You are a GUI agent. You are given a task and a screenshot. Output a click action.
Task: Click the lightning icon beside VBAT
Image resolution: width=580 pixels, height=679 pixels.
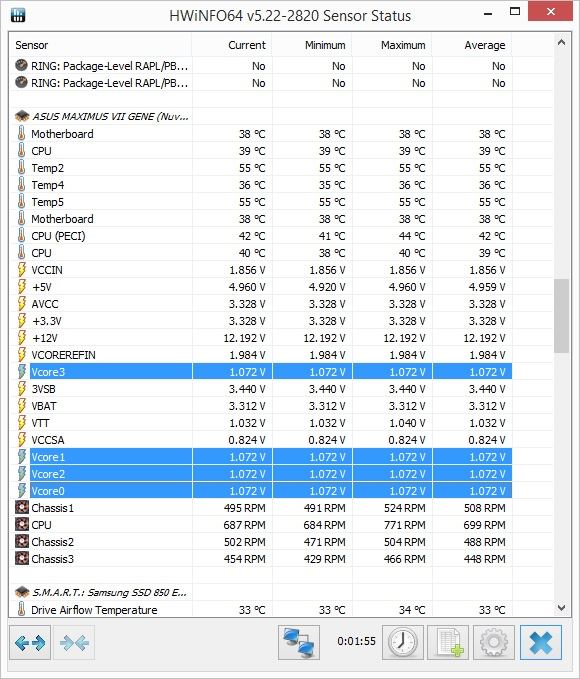(x=22, y=406)
